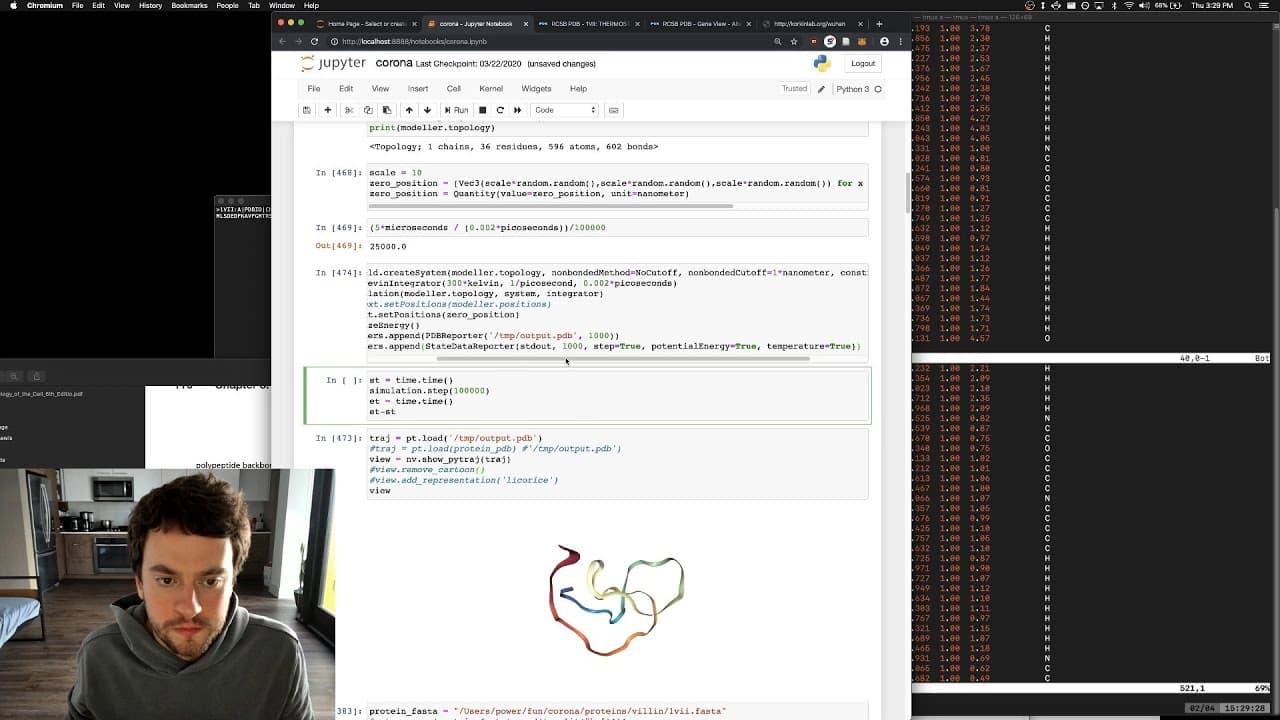Click into the simulation.step(100000) cell
Image resolution: width=1280 pixels, height=720 pixels.
click(617, 396)
